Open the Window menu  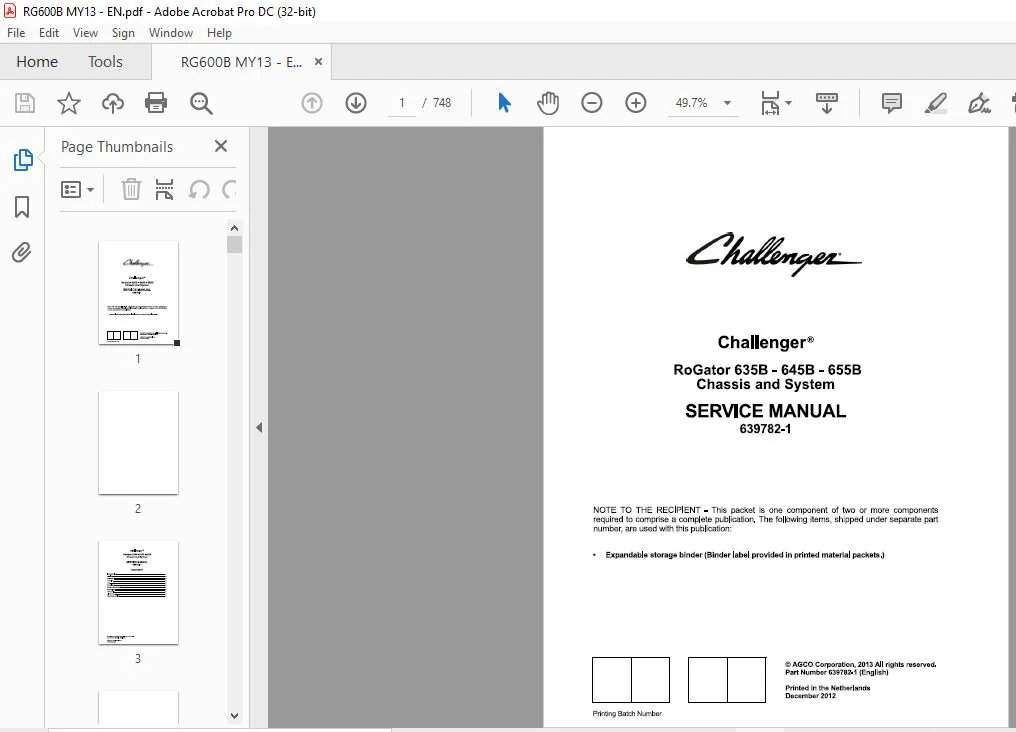click(170, 33)
